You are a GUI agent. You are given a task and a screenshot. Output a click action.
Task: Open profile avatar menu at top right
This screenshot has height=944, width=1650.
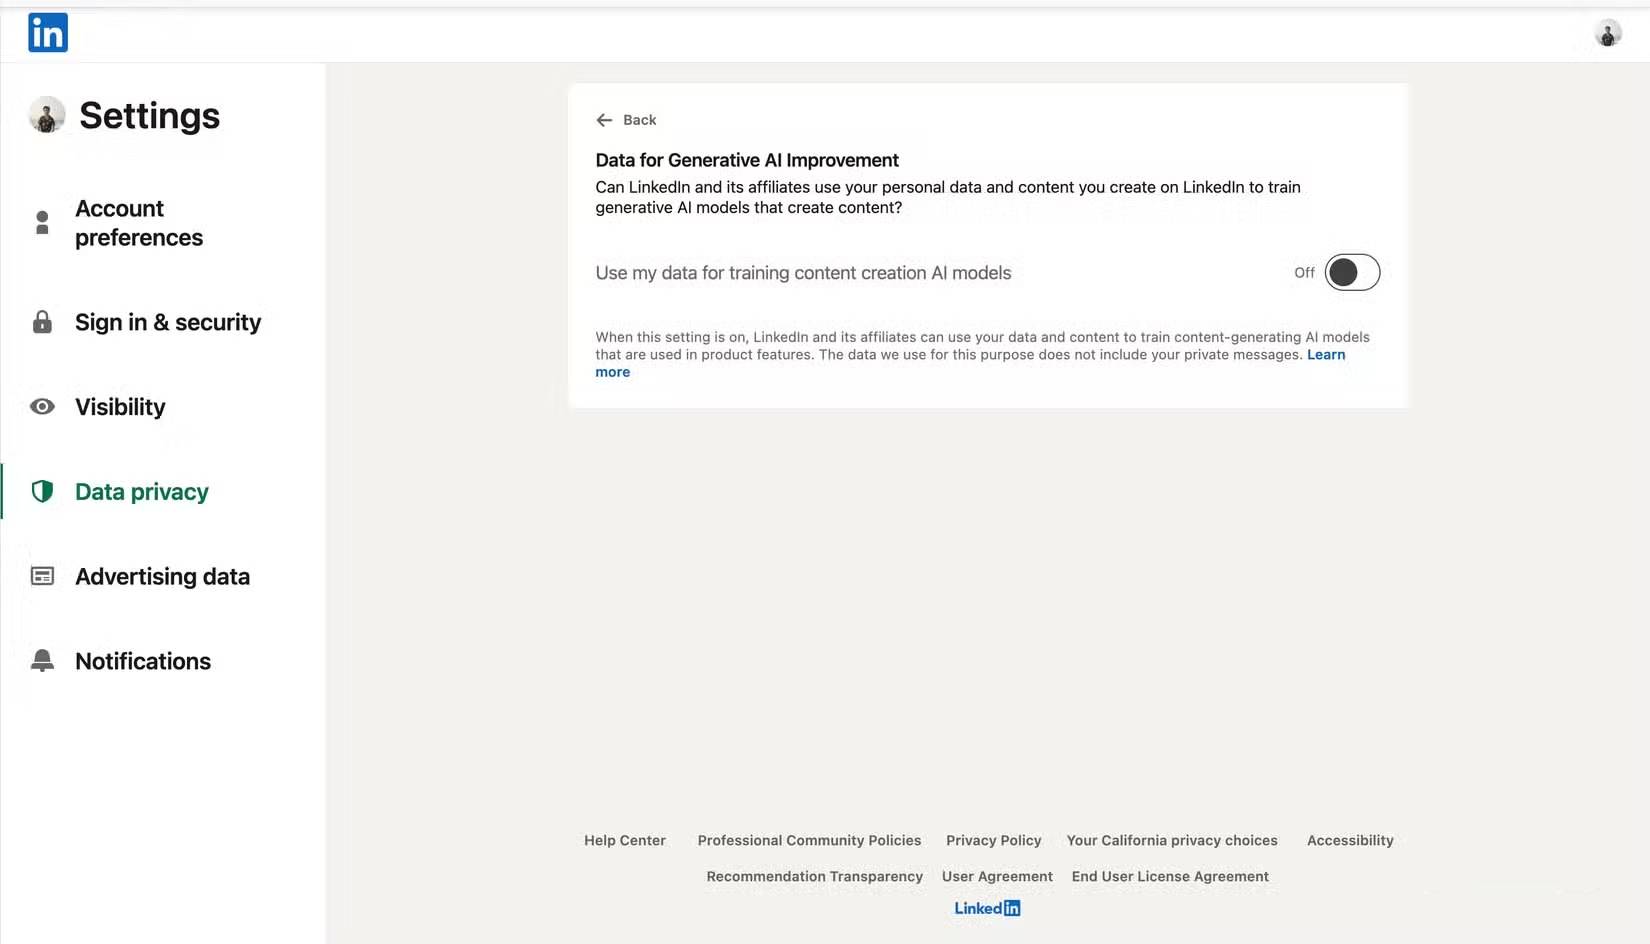pos(1607,34)
